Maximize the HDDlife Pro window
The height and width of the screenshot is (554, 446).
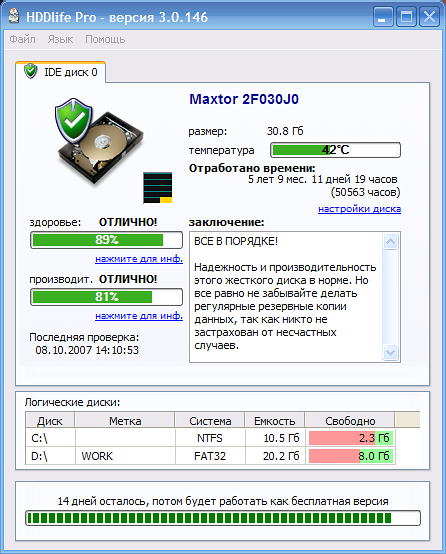[x=406, y=17]
